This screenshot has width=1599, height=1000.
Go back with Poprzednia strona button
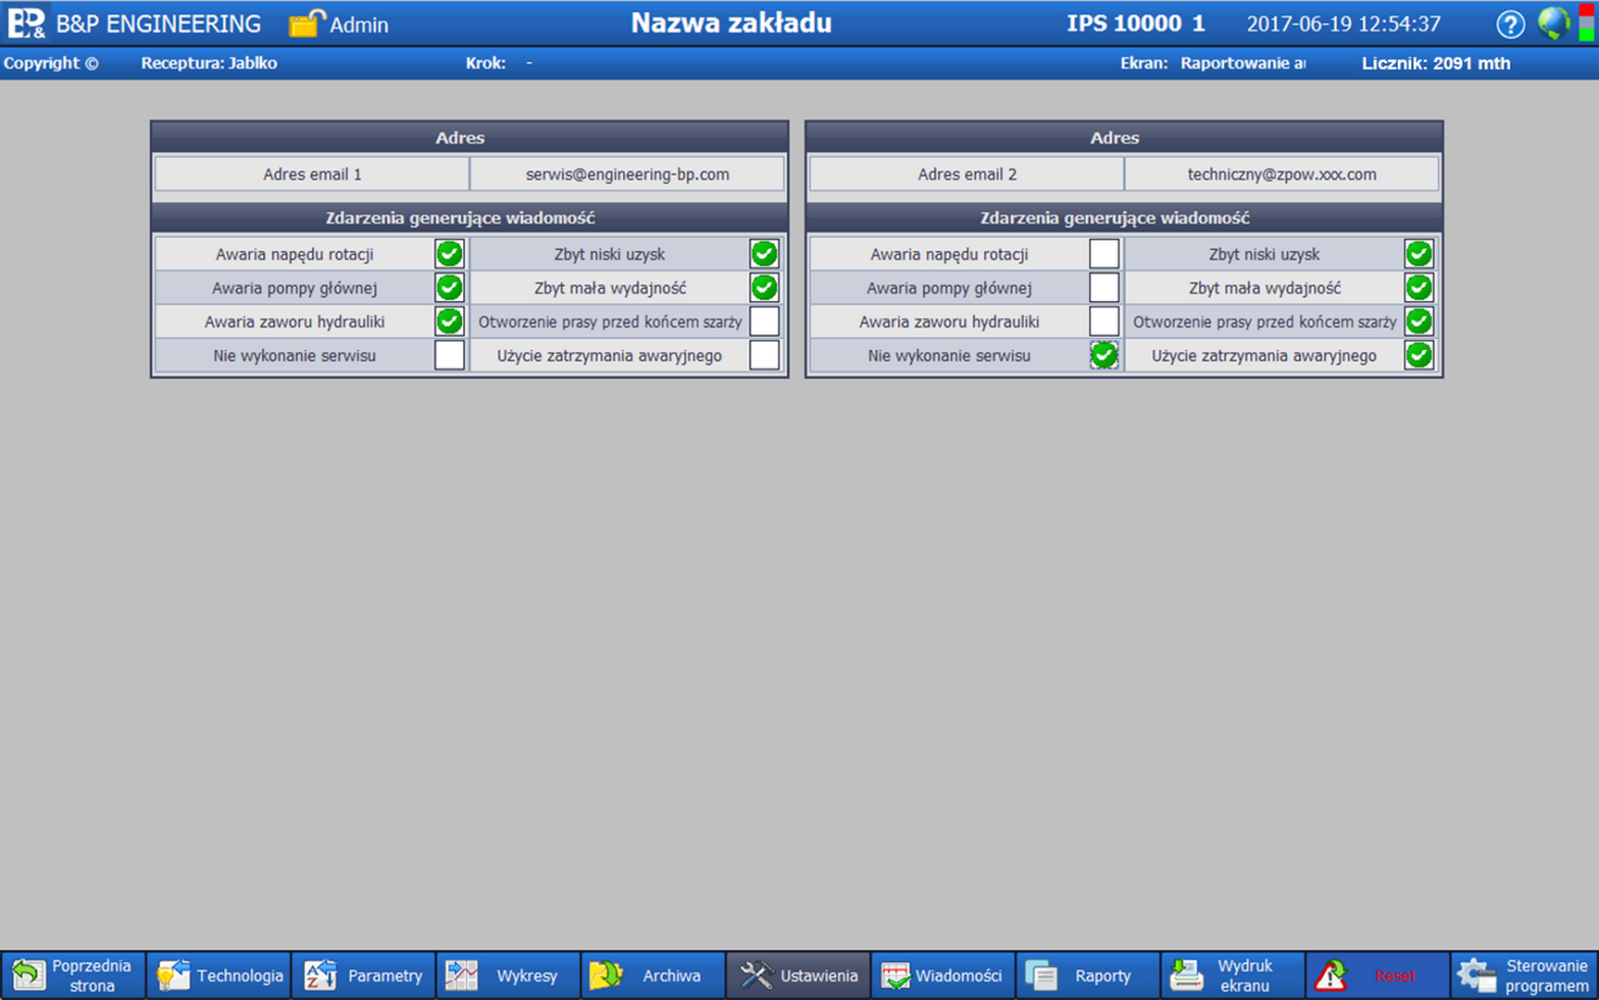tap(73, 975)
